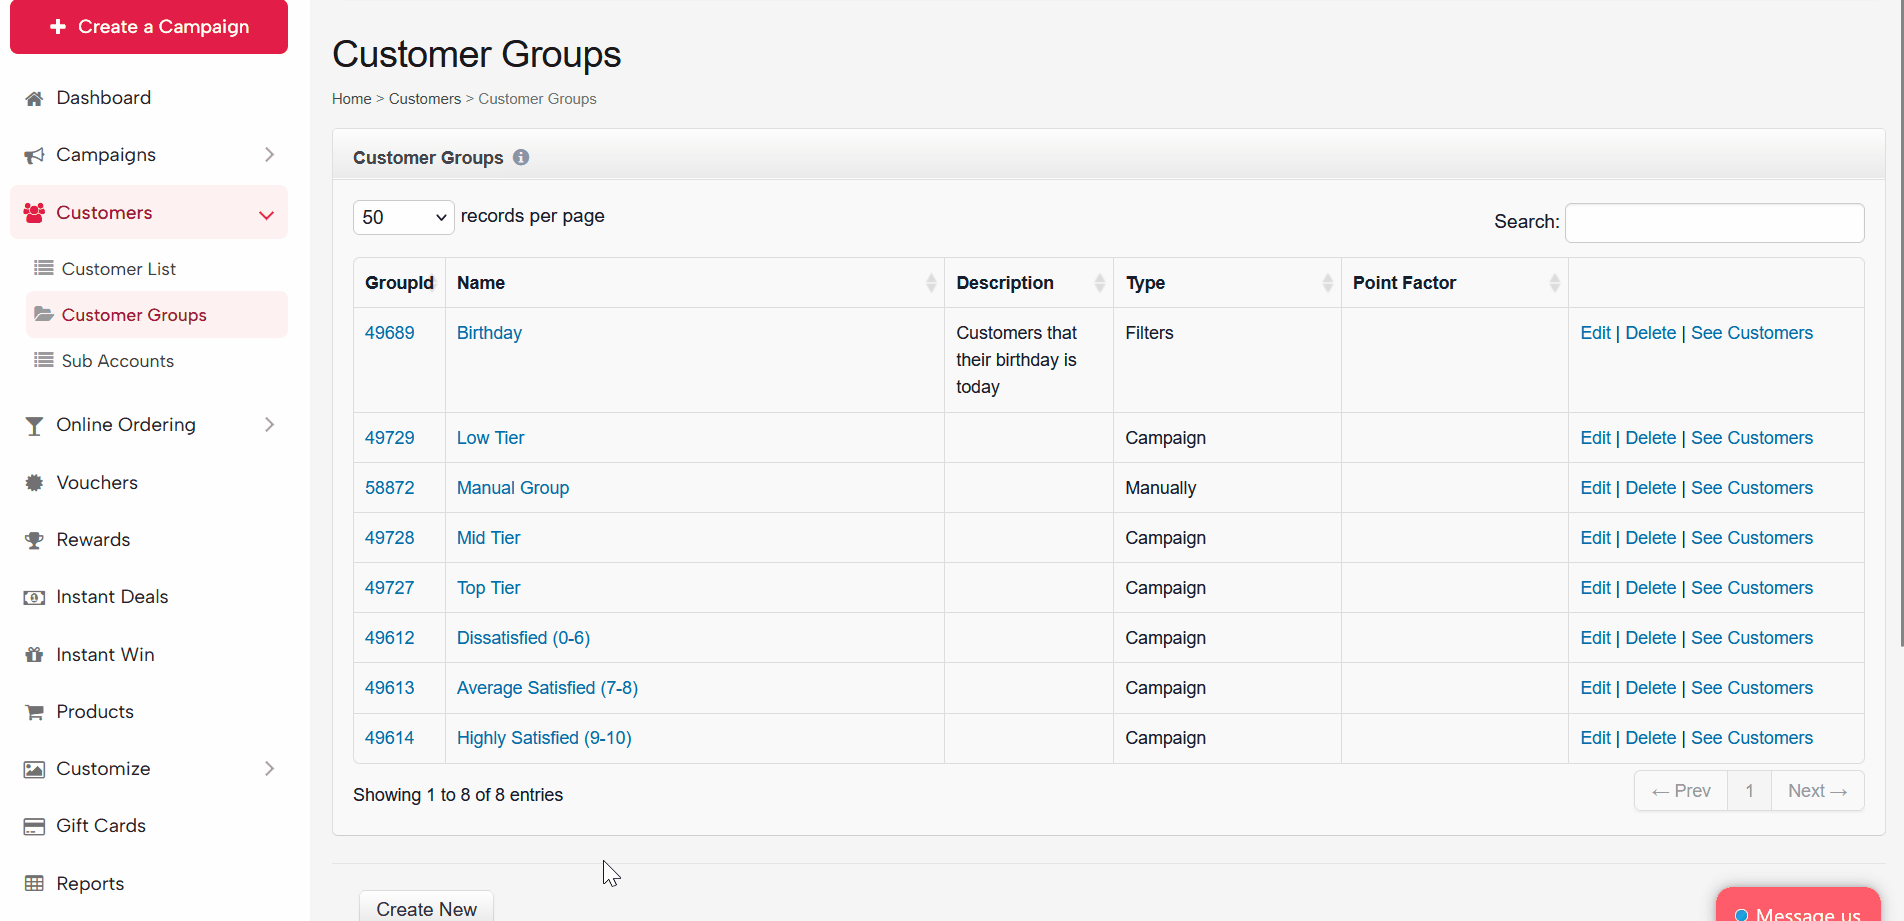
Task: Click the Reports table icon
Action: (x=34, y=884)
